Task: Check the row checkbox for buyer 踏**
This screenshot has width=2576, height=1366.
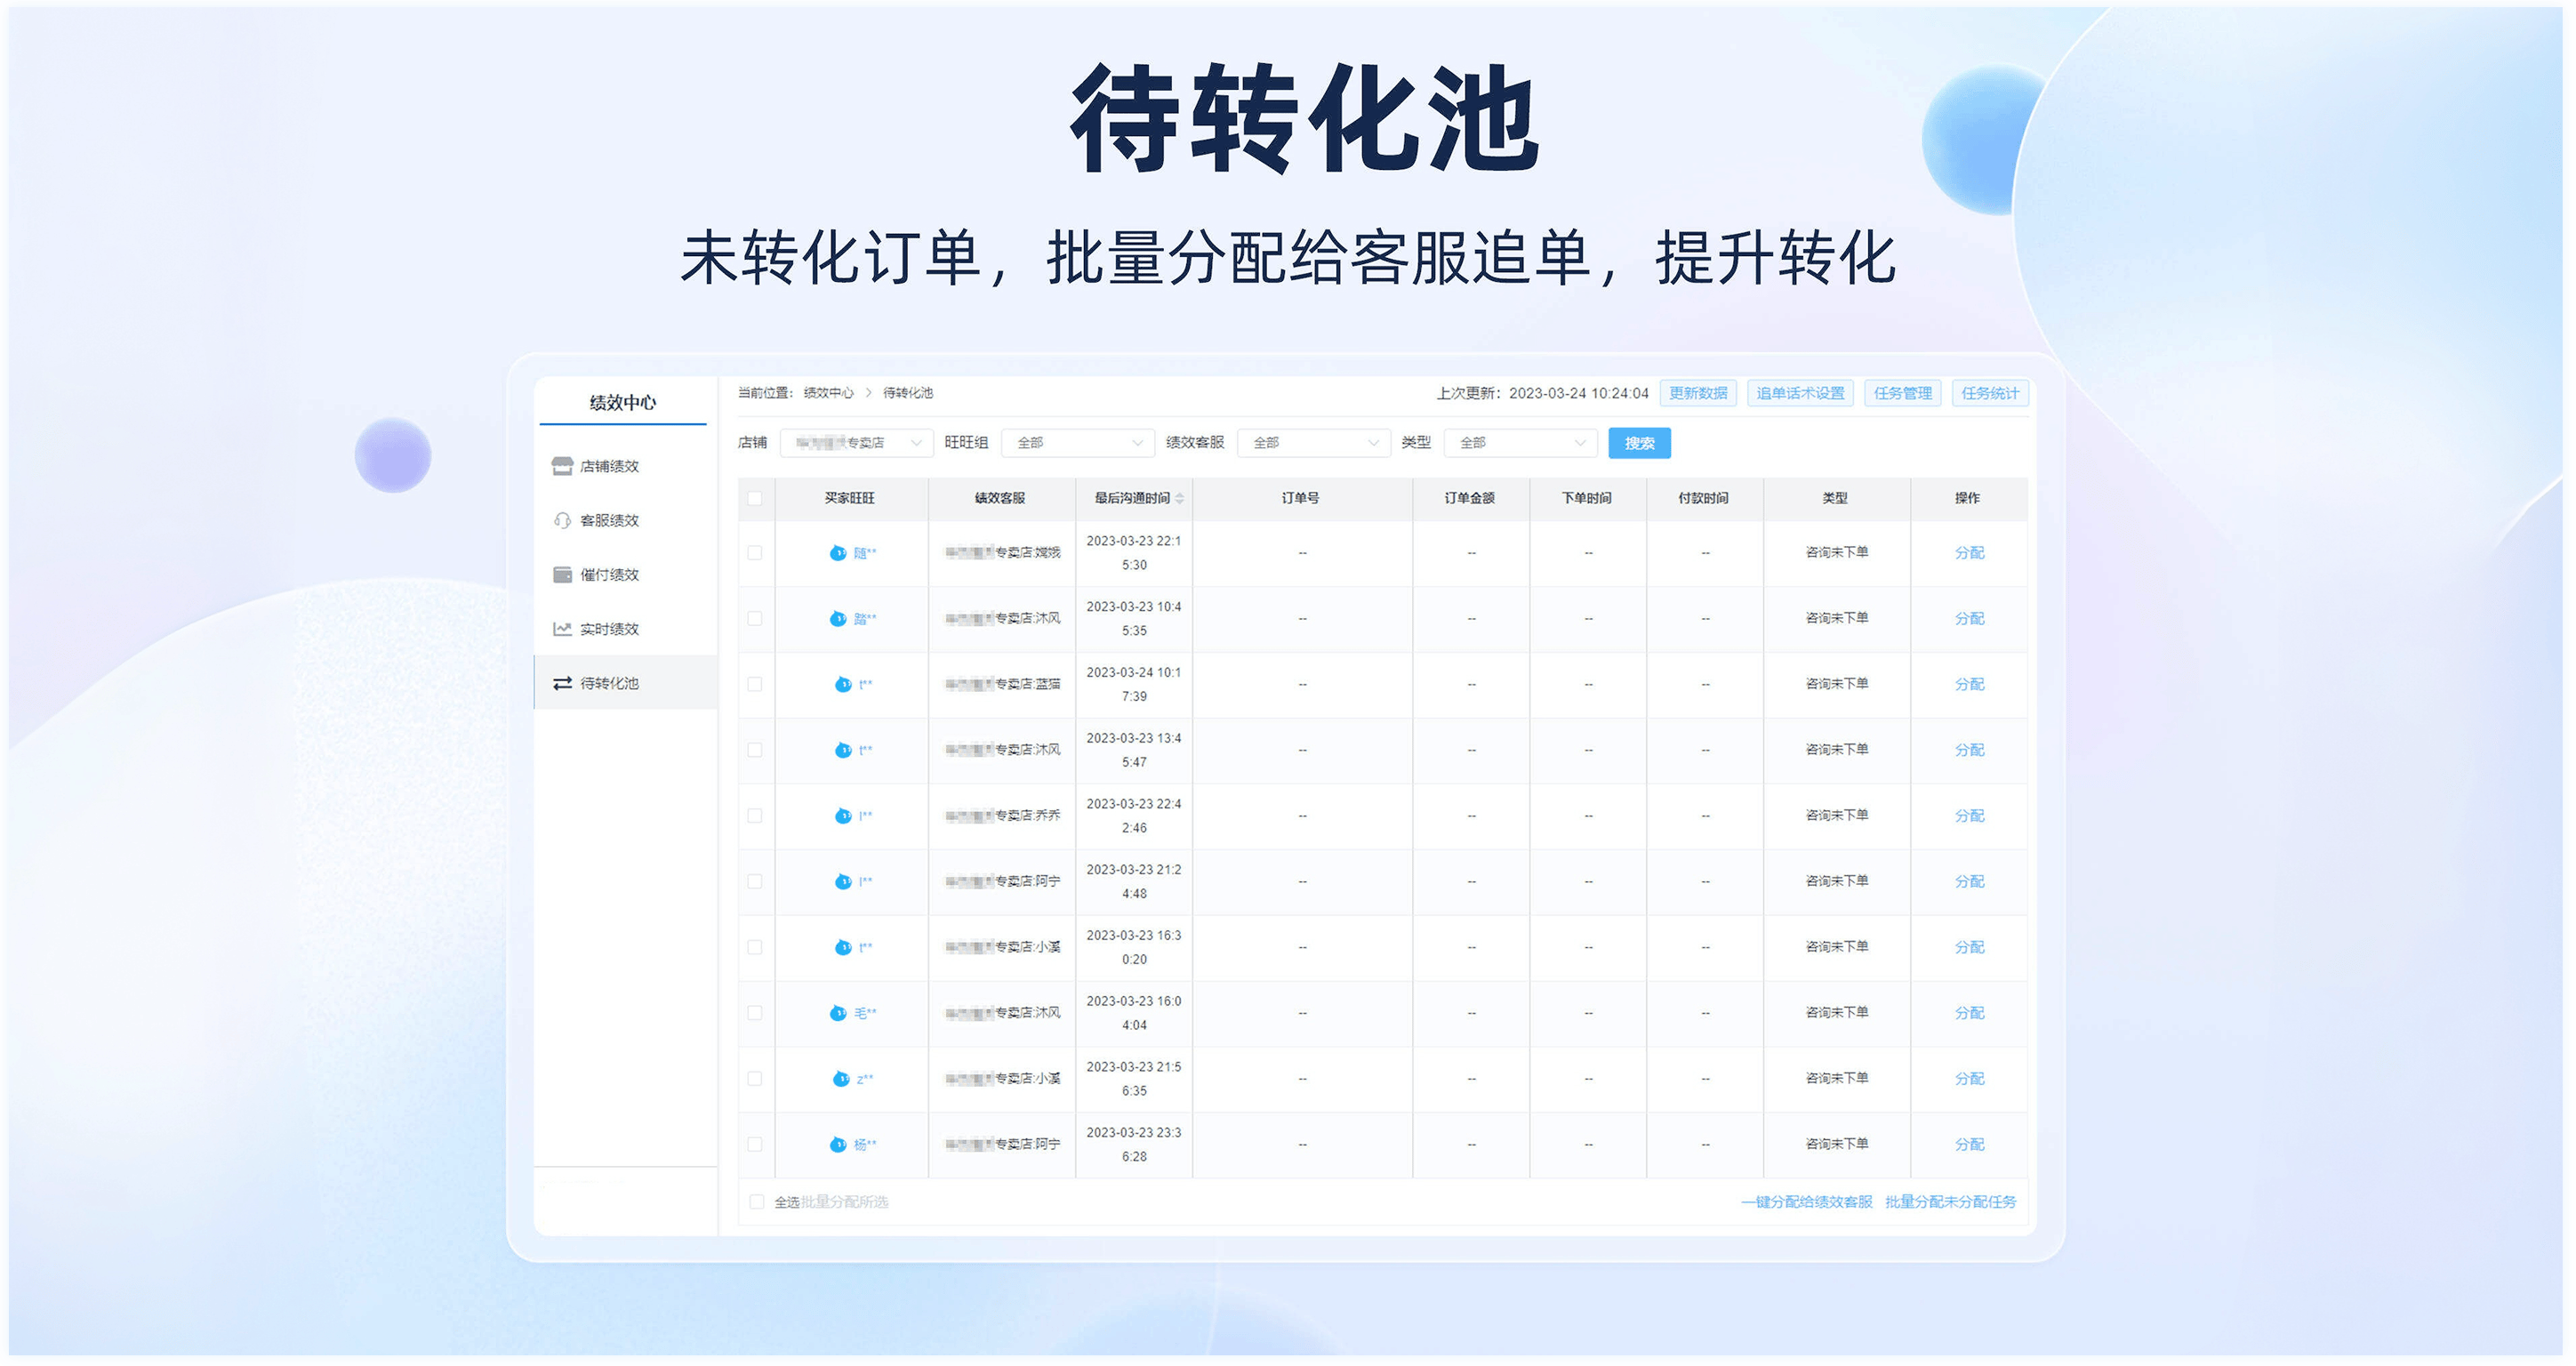Action: coord(755,619)
